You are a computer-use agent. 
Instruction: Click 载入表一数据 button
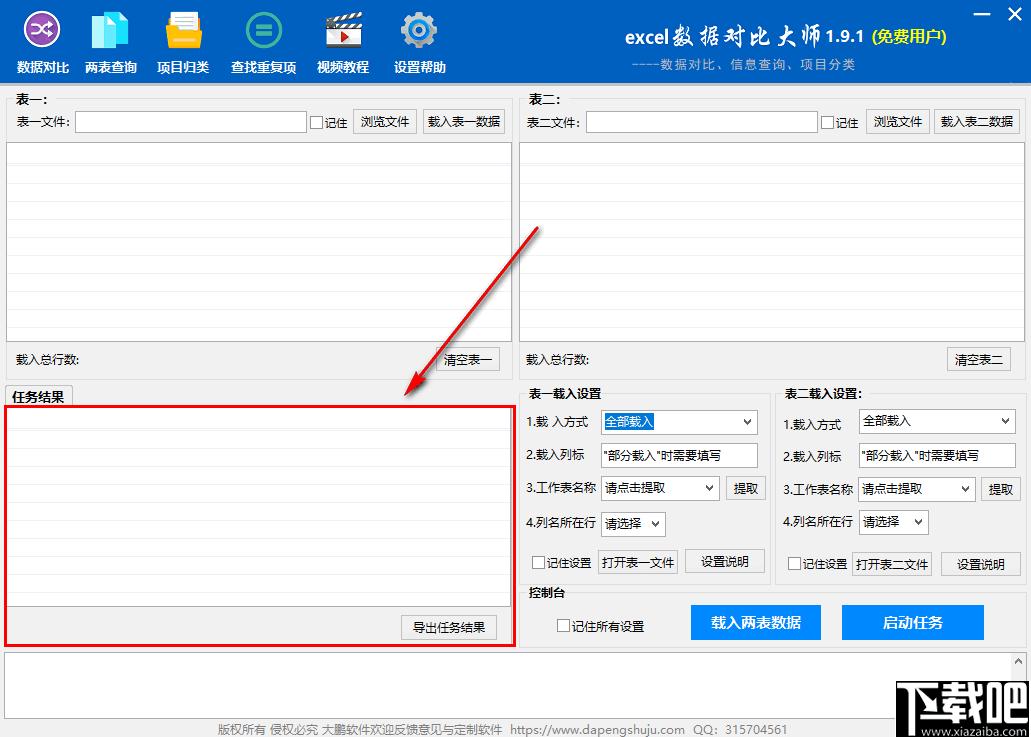pos(464,122)
